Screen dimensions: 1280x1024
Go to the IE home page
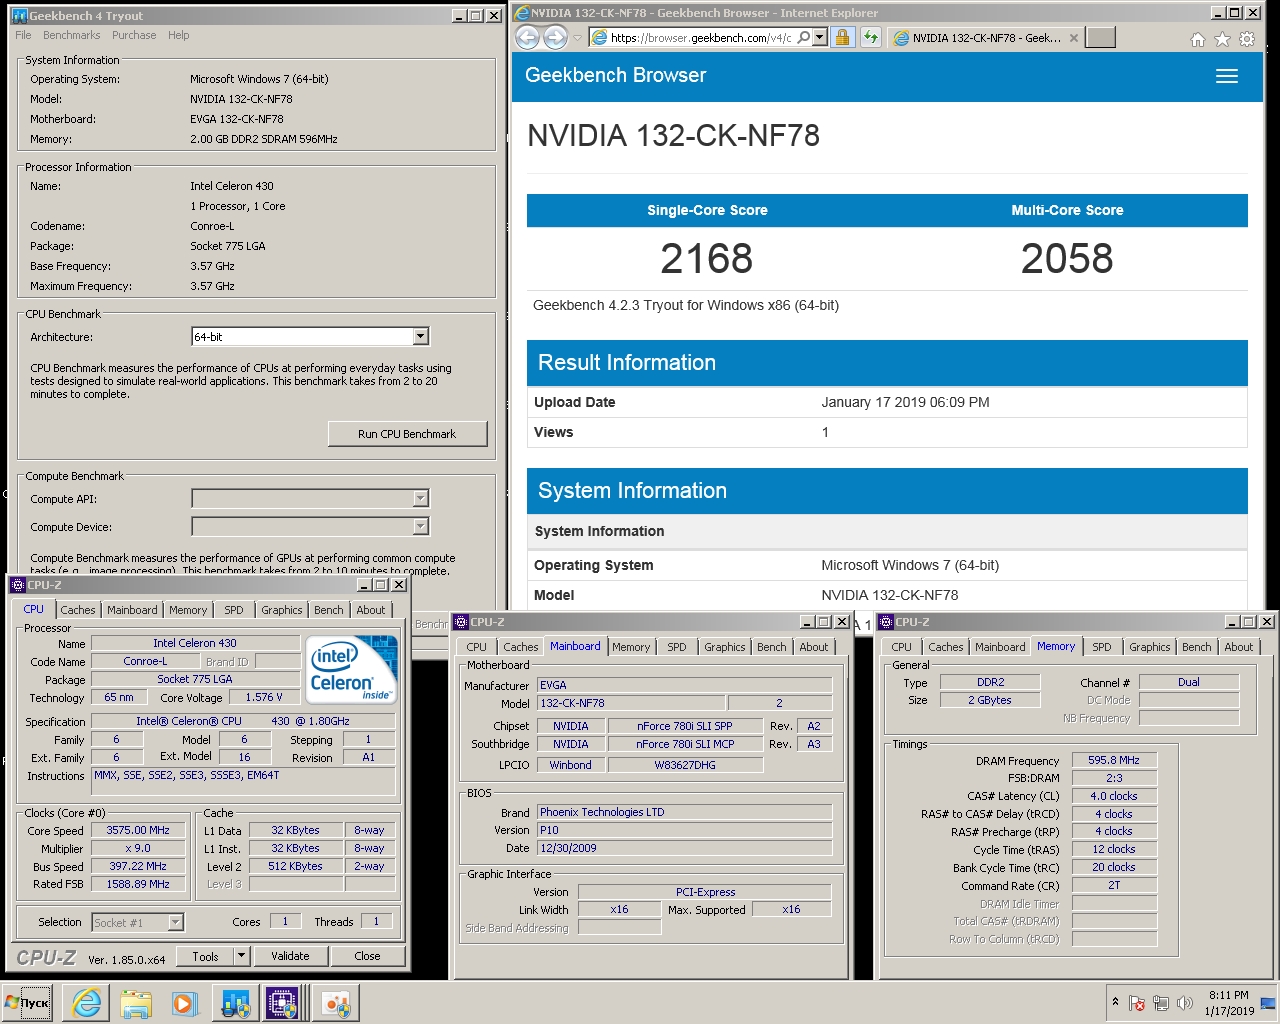point(1198,39)
